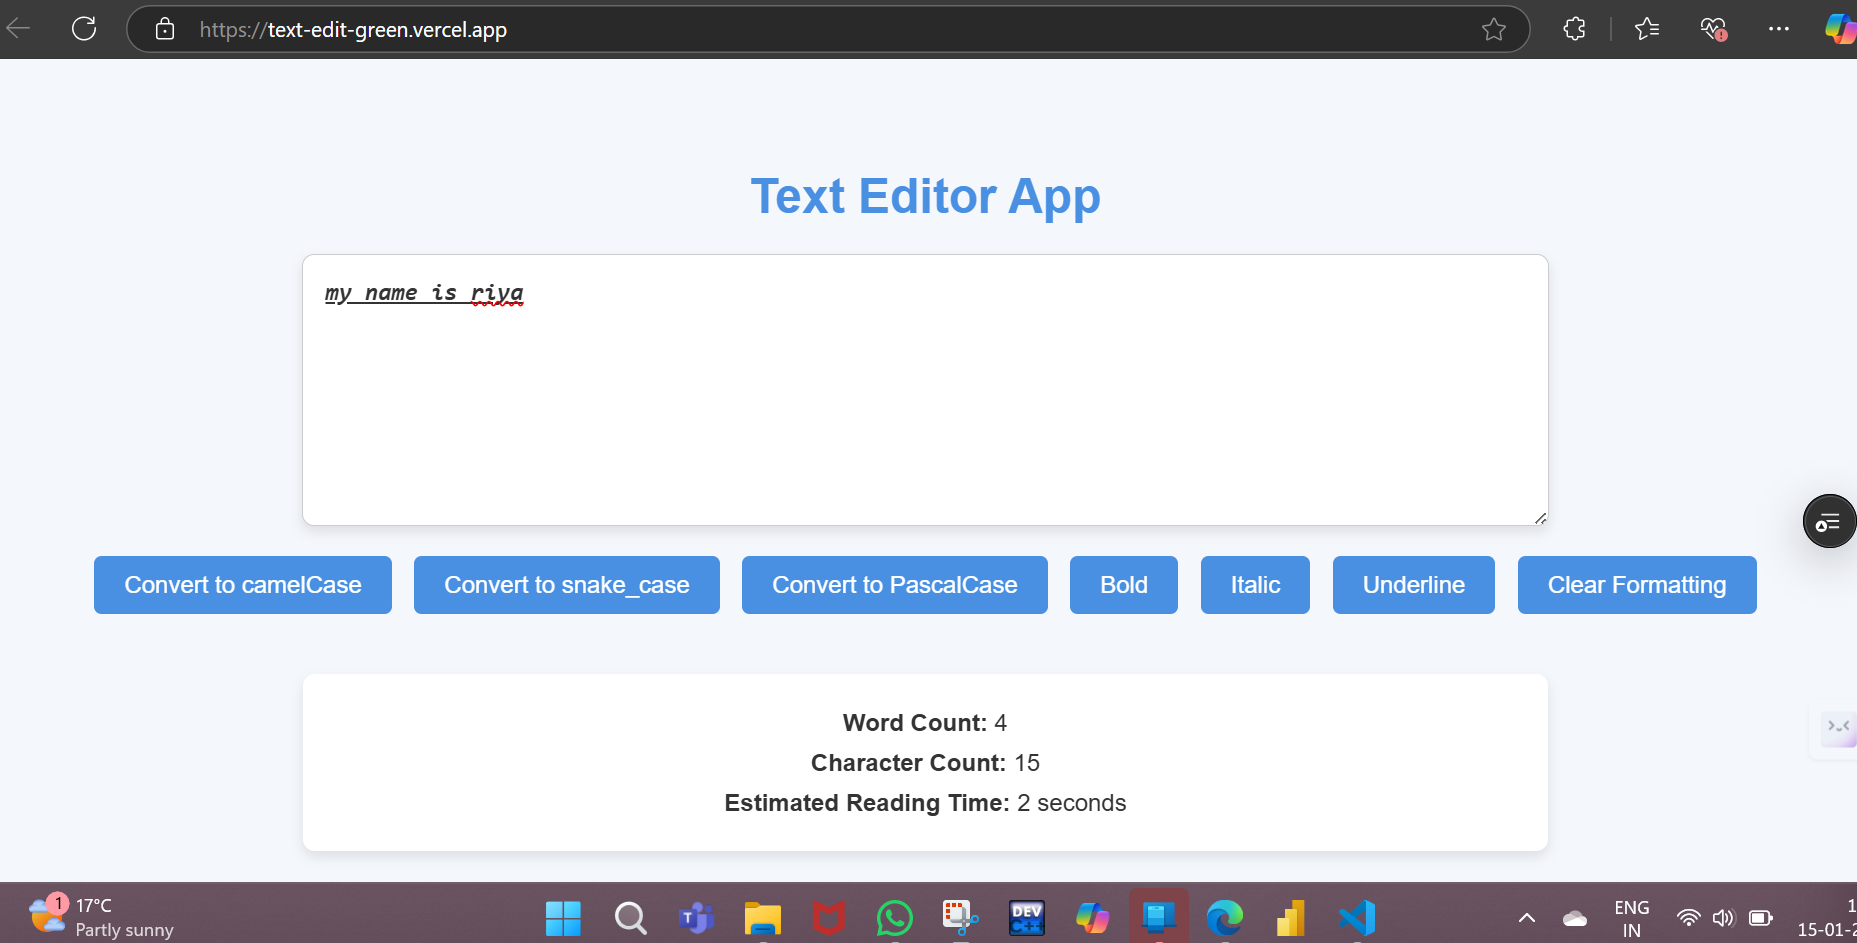Open Browser essentials heart icon
Screen dimensions: 1857x943
[x=1713, y=30]
